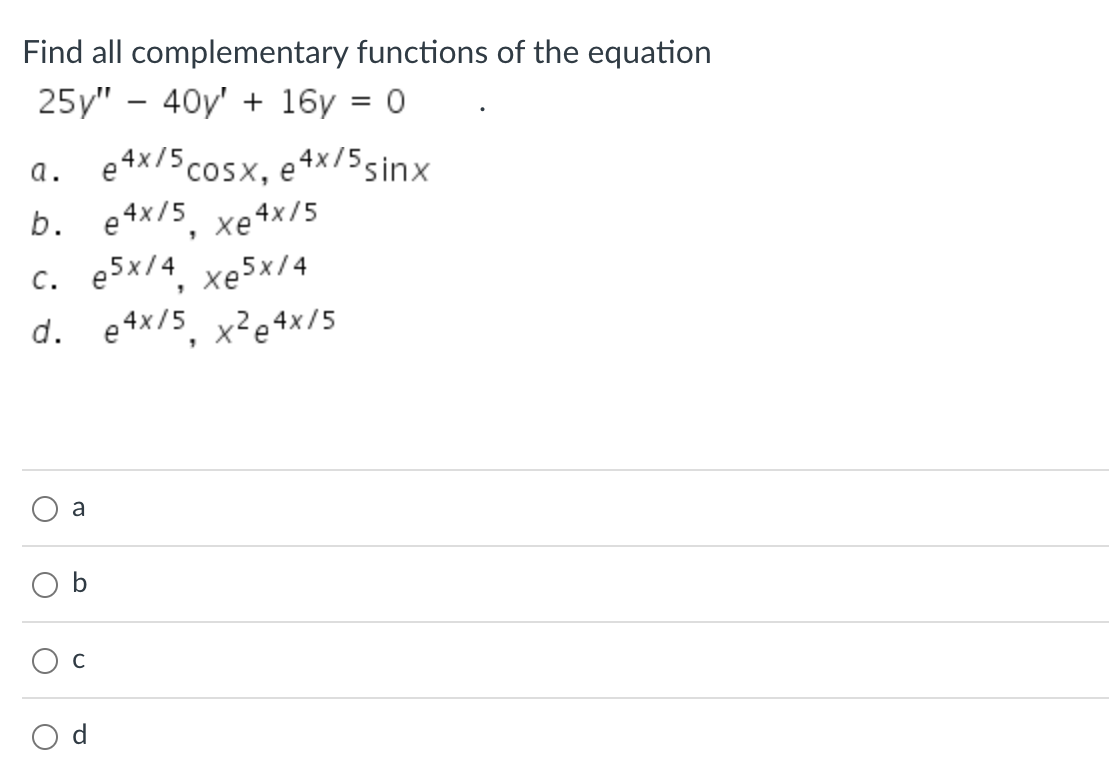Image resolution: width=1109 pixels, height=783 pixels.
Task: Click the choice letter b in the list
Action: click(39, 219)
